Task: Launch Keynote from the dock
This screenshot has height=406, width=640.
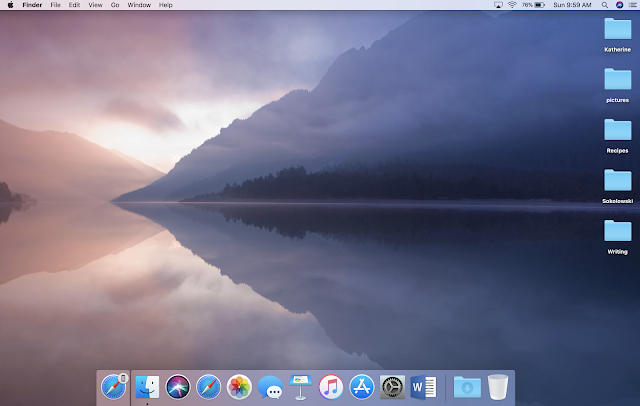Action: coord(300,387)
